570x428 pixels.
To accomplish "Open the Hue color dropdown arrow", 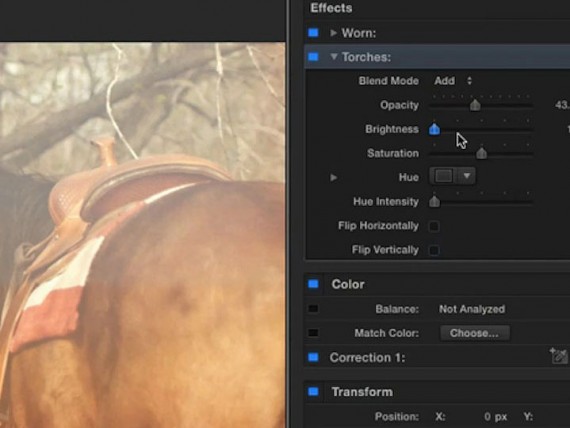I will (467, 176).
